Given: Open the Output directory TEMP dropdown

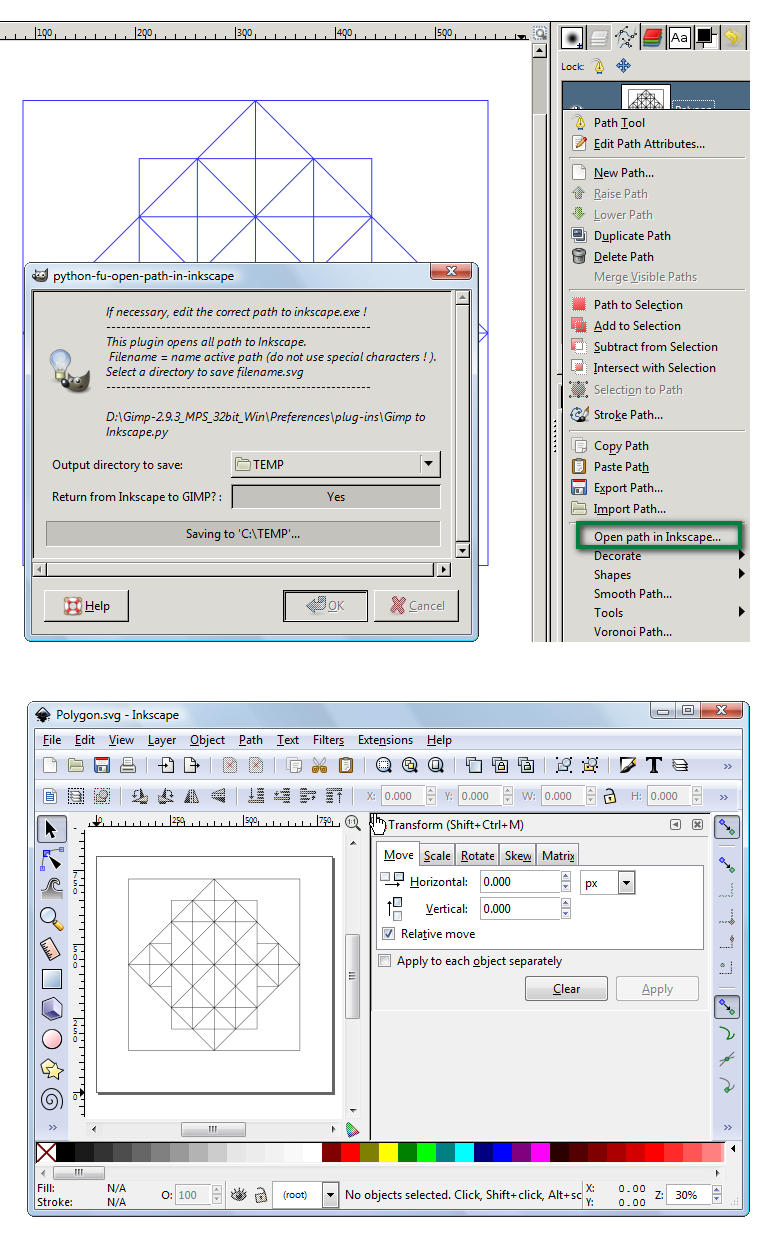Looking at the screenshot, I should [336, 464].
